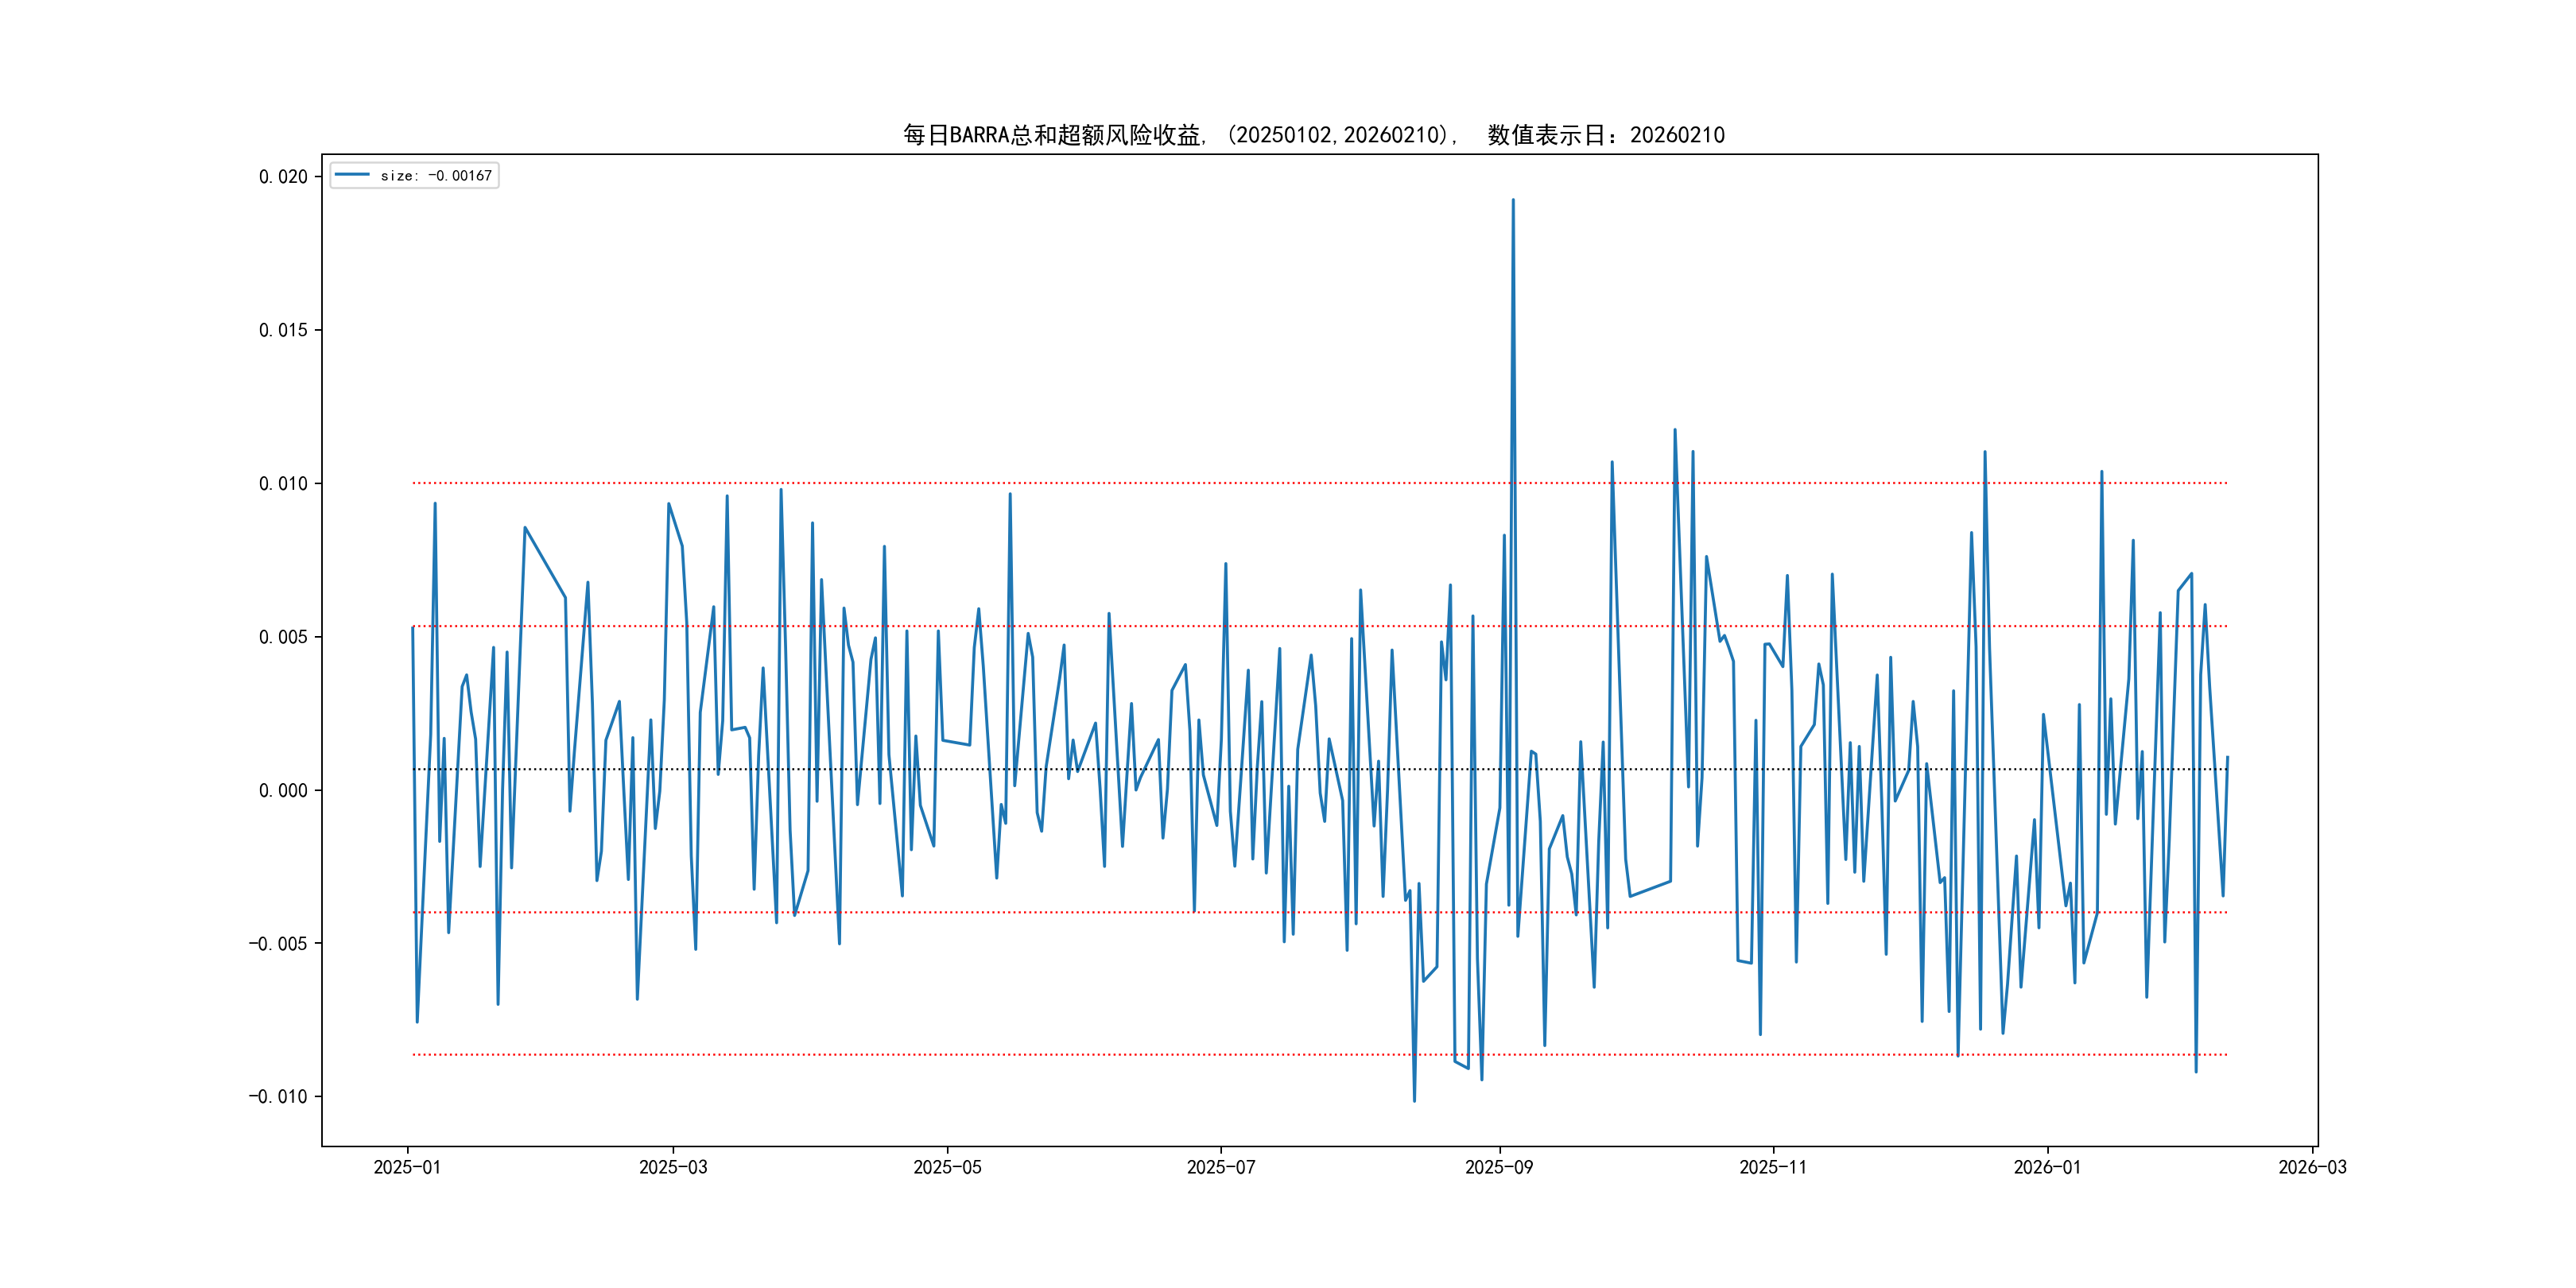
Task: Click the 2026-03 x-axis date label
Action: pos(2311,1167)
